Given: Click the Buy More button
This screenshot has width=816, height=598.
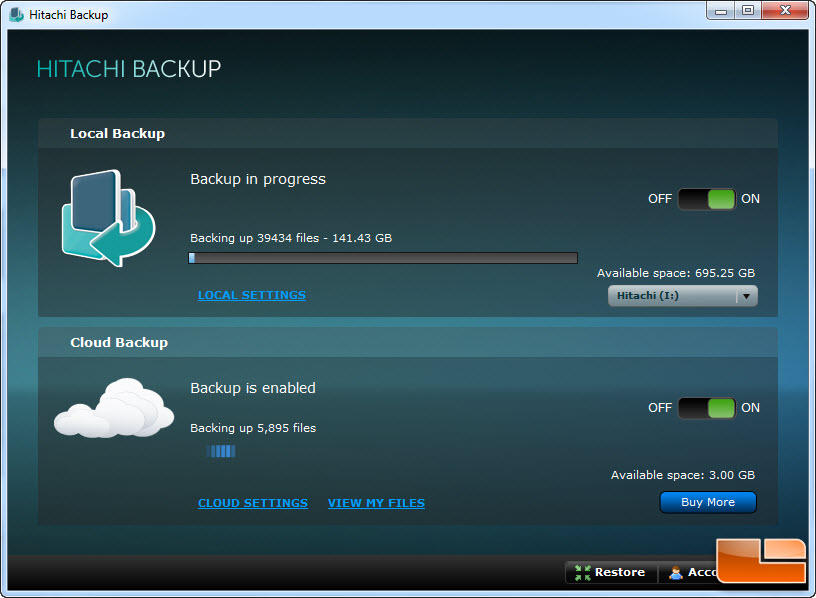Looking at the screenshot, I should point(708,502).
